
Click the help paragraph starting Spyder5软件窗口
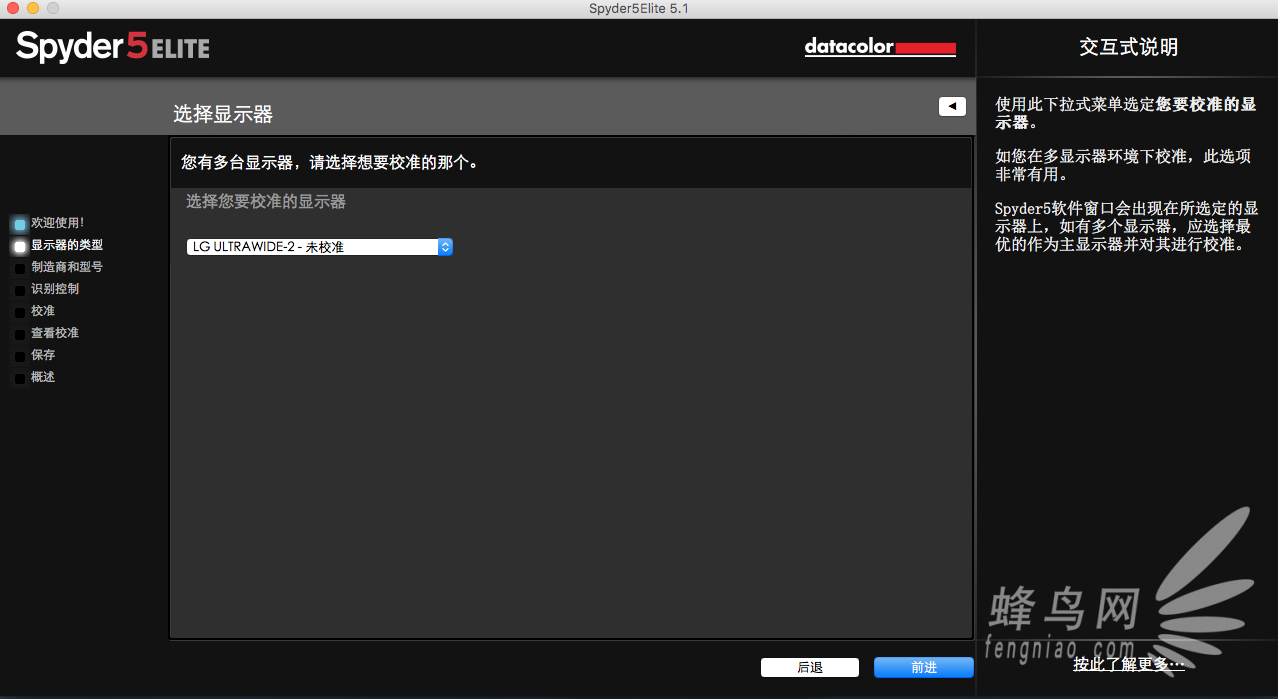pos(1127,226)
